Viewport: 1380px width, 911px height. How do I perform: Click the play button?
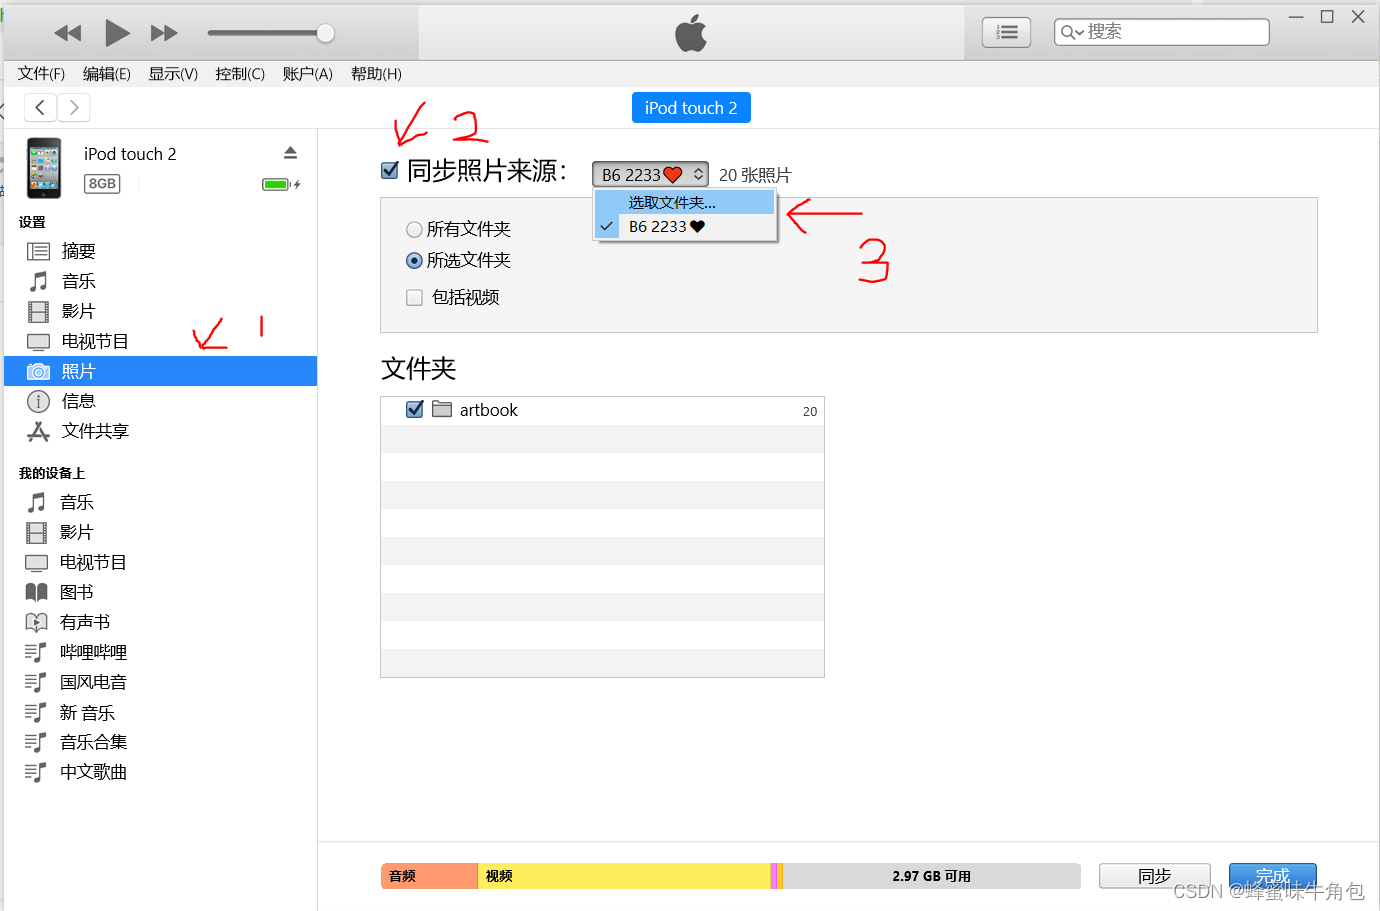tap(117, 33)
